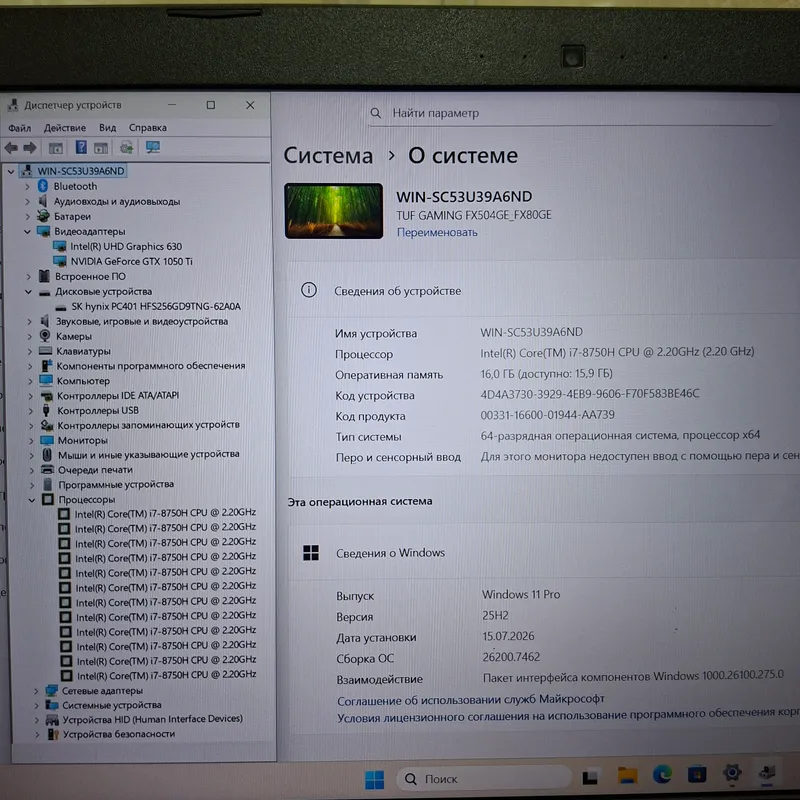800x800 pixels.
Task: Select the Батареи battery icon
Action: point(43,216)
